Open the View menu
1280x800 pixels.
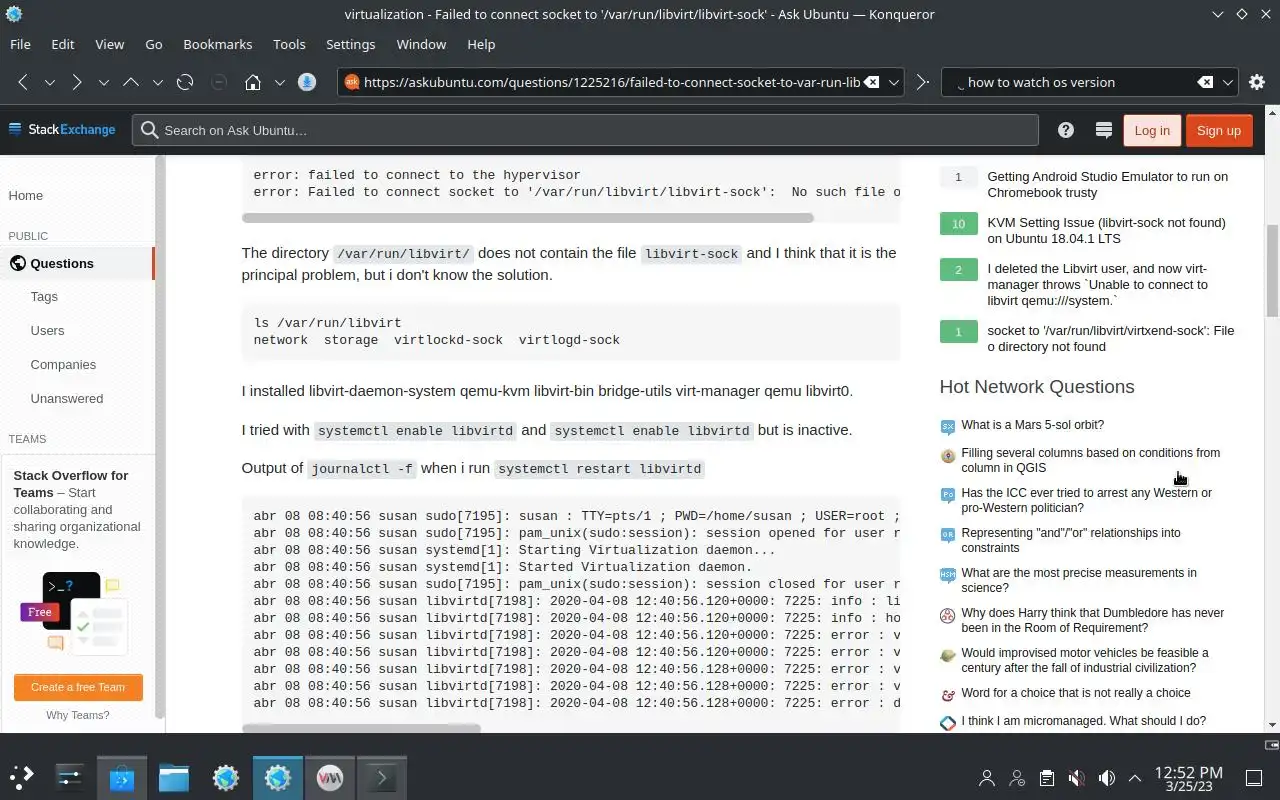coord(110,44)
